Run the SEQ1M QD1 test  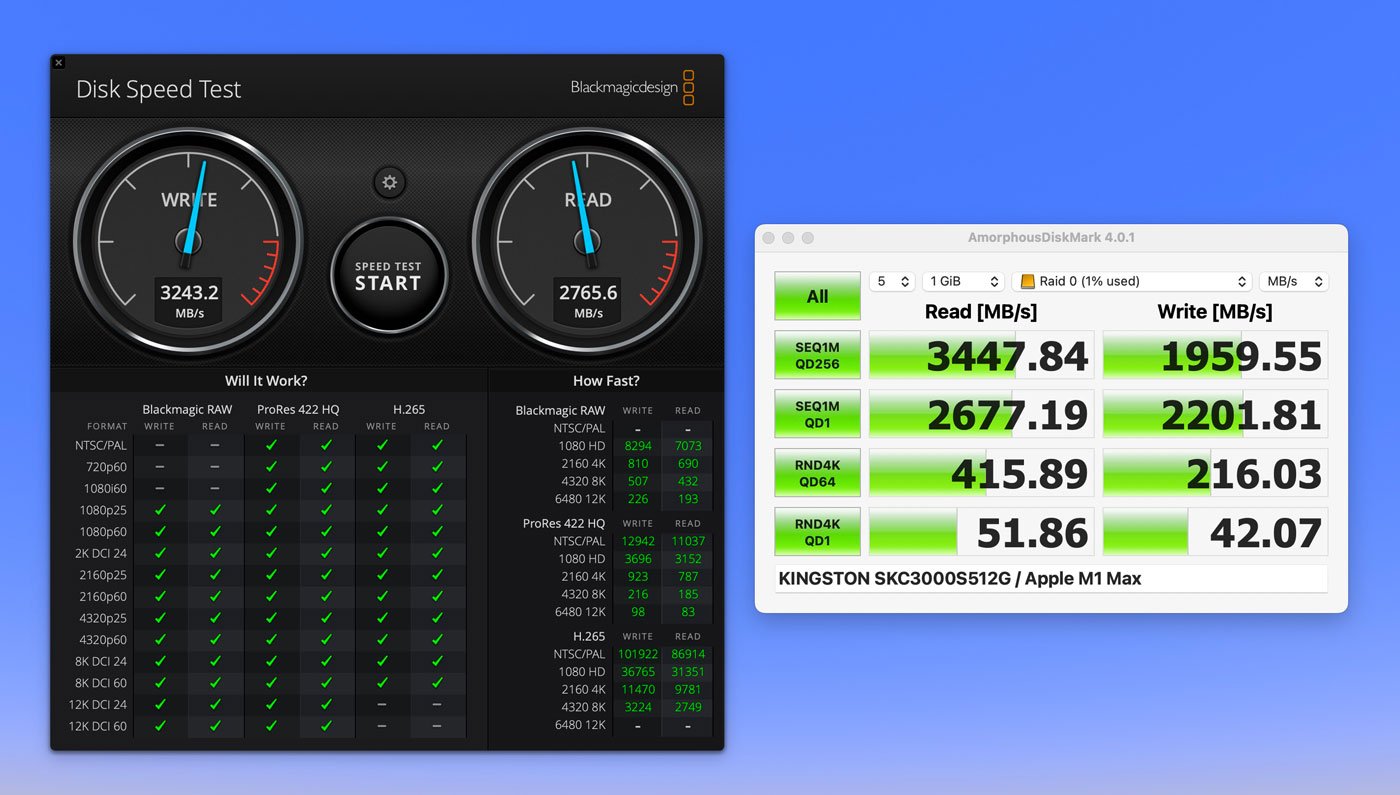[x=817, y=414]
